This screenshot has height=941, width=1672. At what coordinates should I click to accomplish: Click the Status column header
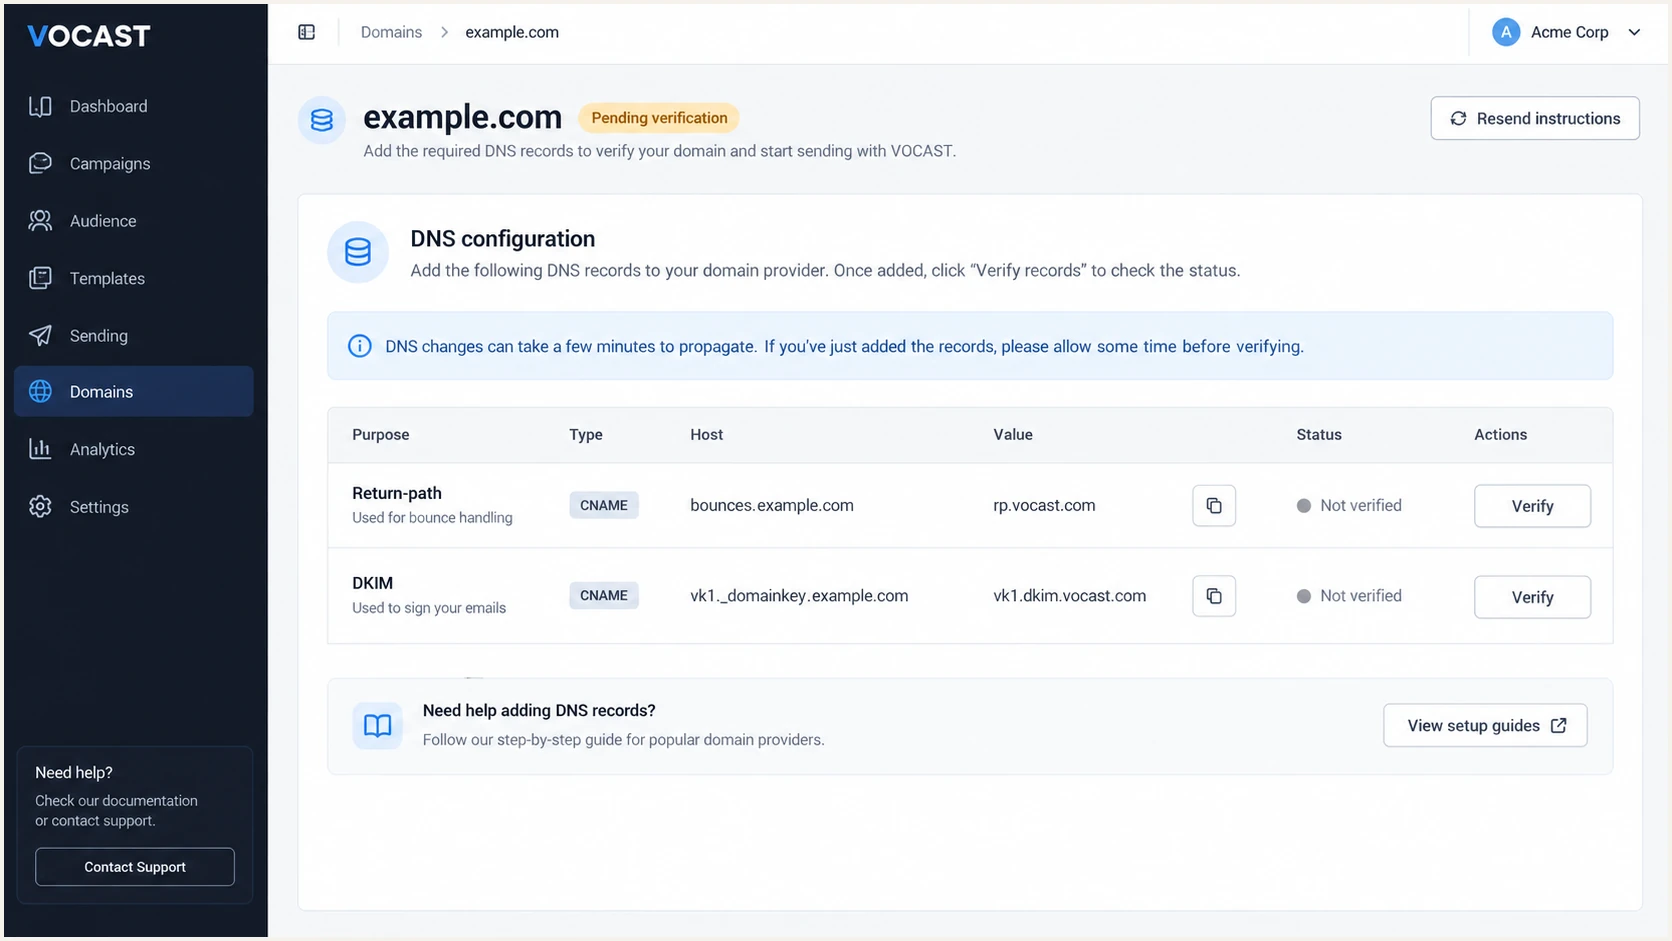coord(1319,435)
